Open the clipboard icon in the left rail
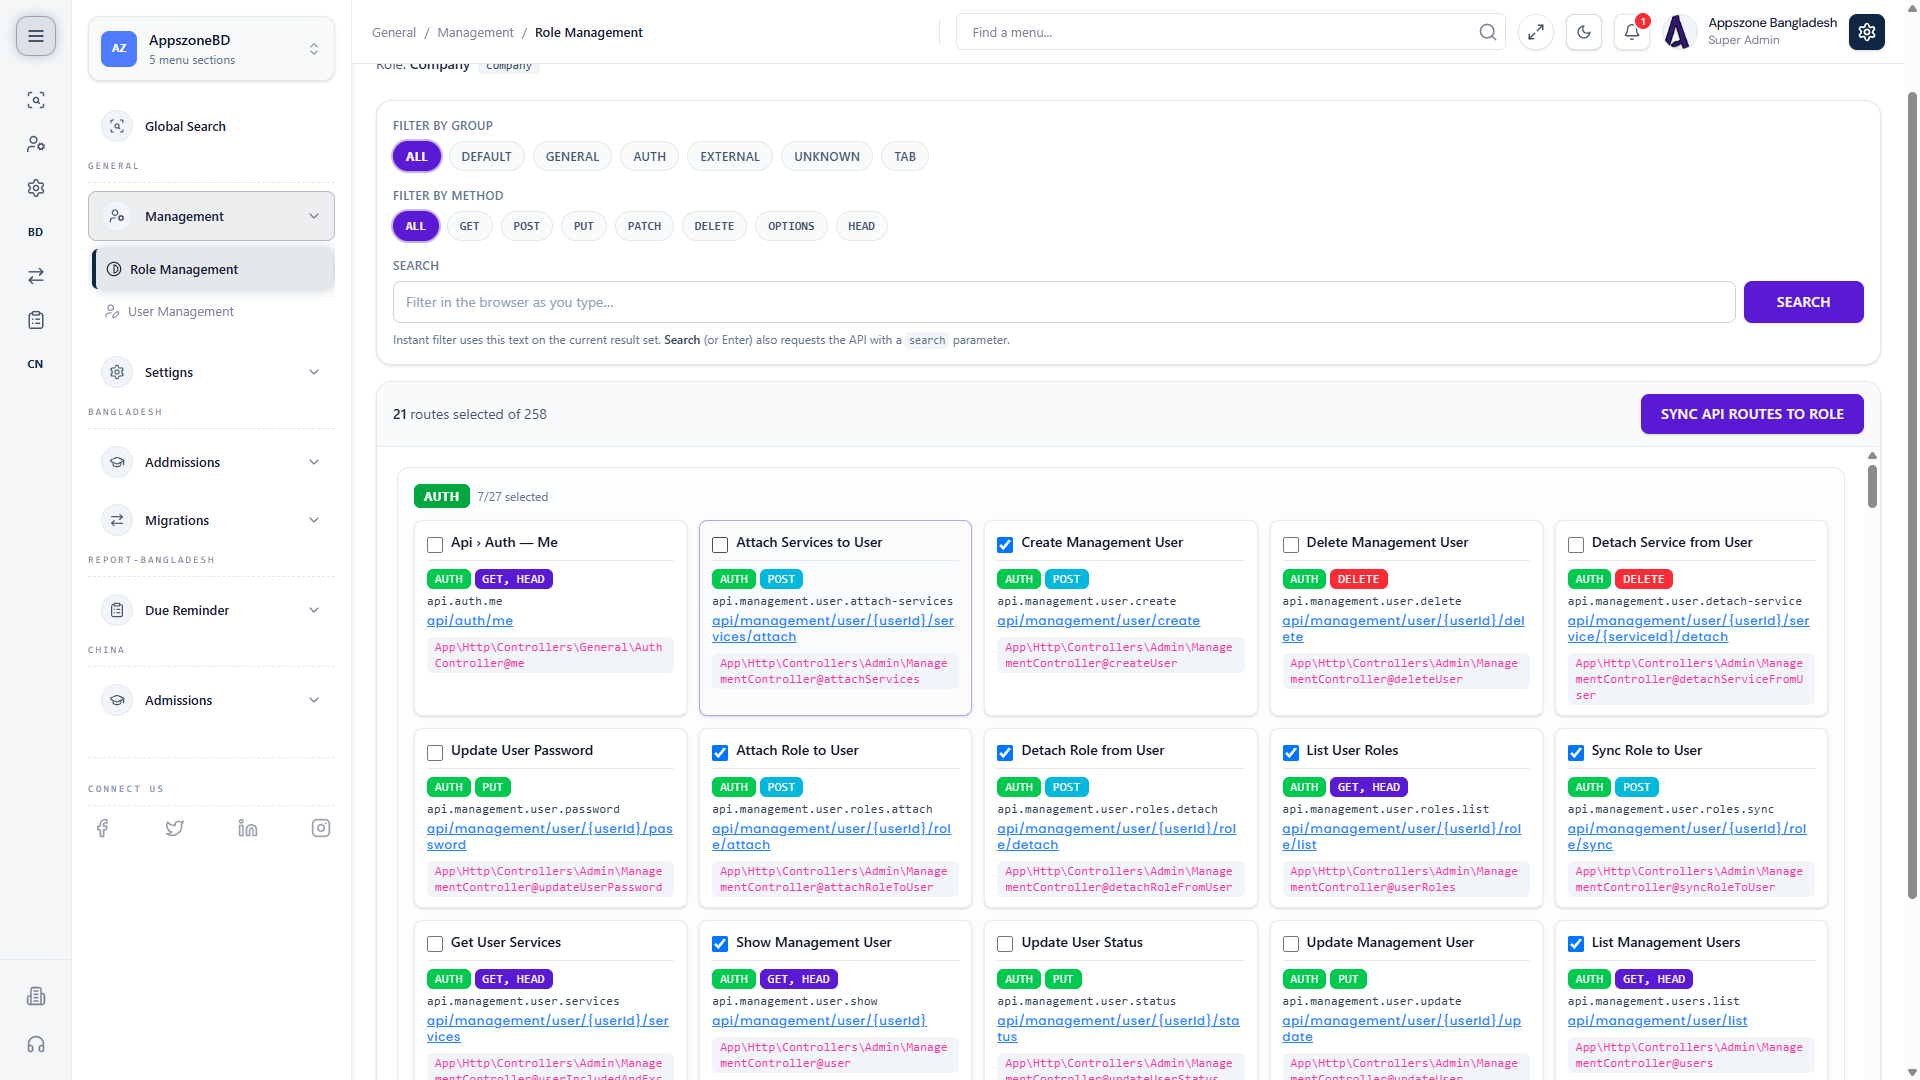This screenshot has width=1920, height=1080. [36, 320]
